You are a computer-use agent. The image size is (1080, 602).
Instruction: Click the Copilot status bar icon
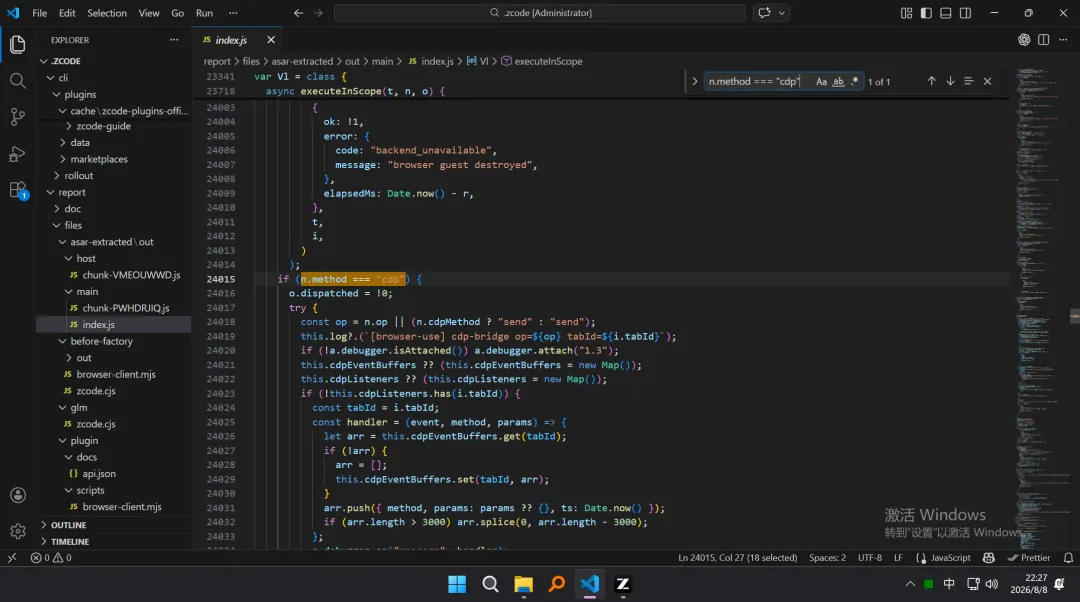988,558
